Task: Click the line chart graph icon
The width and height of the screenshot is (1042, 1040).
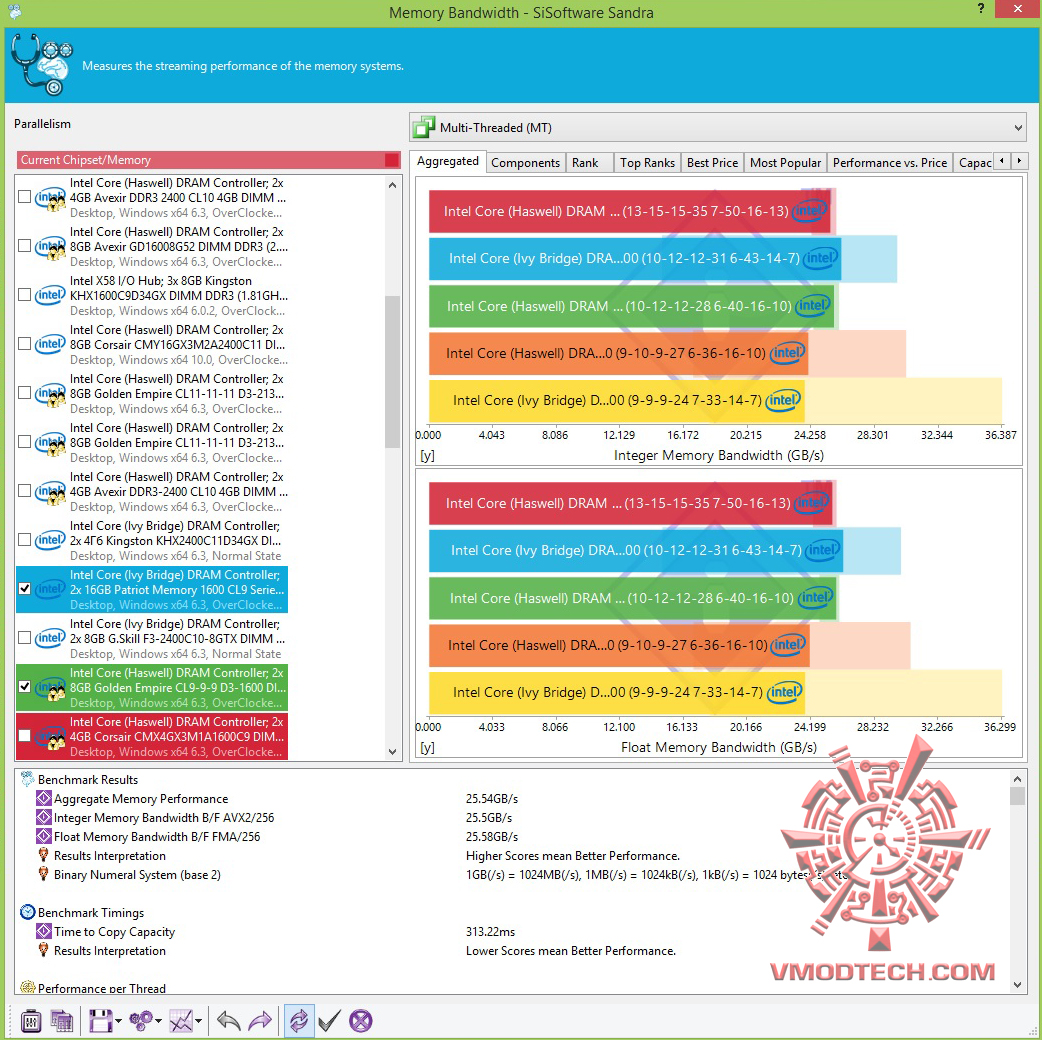Action: click(181, 1021)
